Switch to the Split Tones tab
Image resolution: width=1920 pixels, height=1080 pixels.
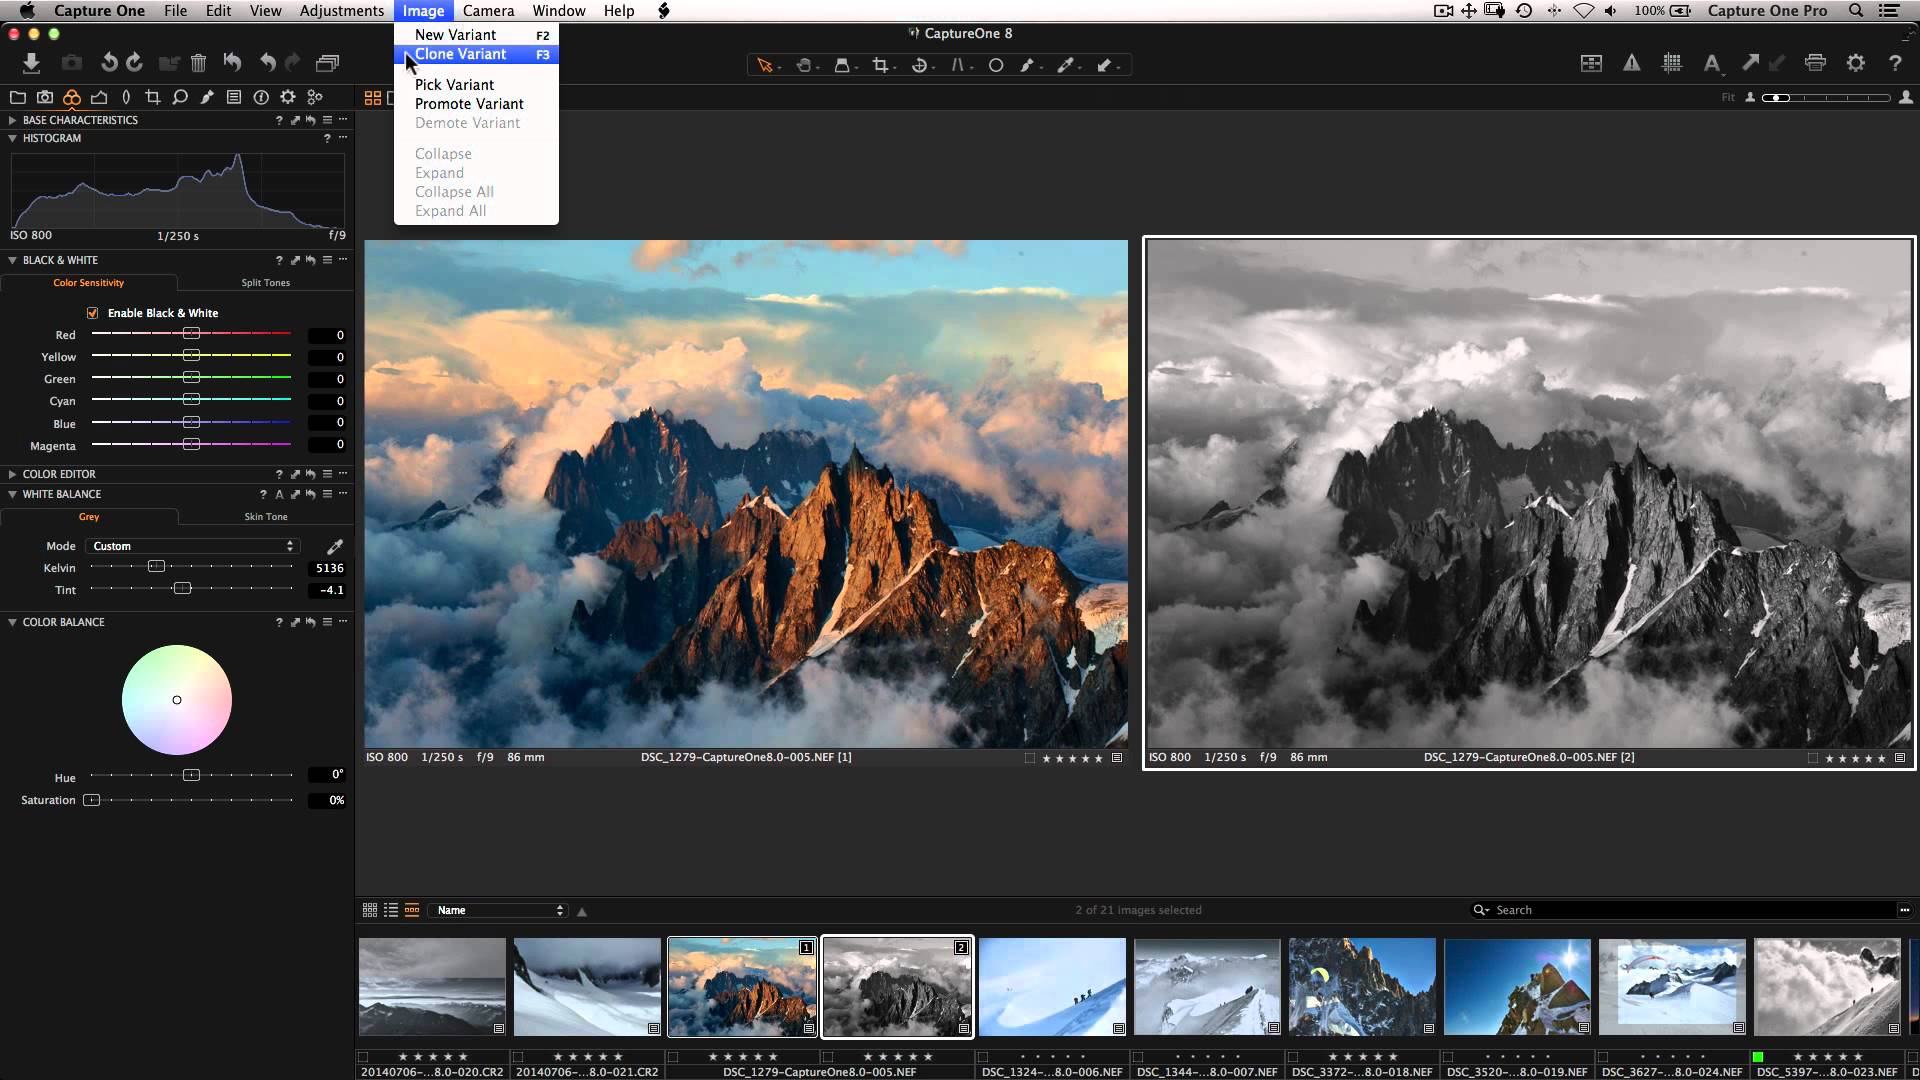(x=265, y=283)
